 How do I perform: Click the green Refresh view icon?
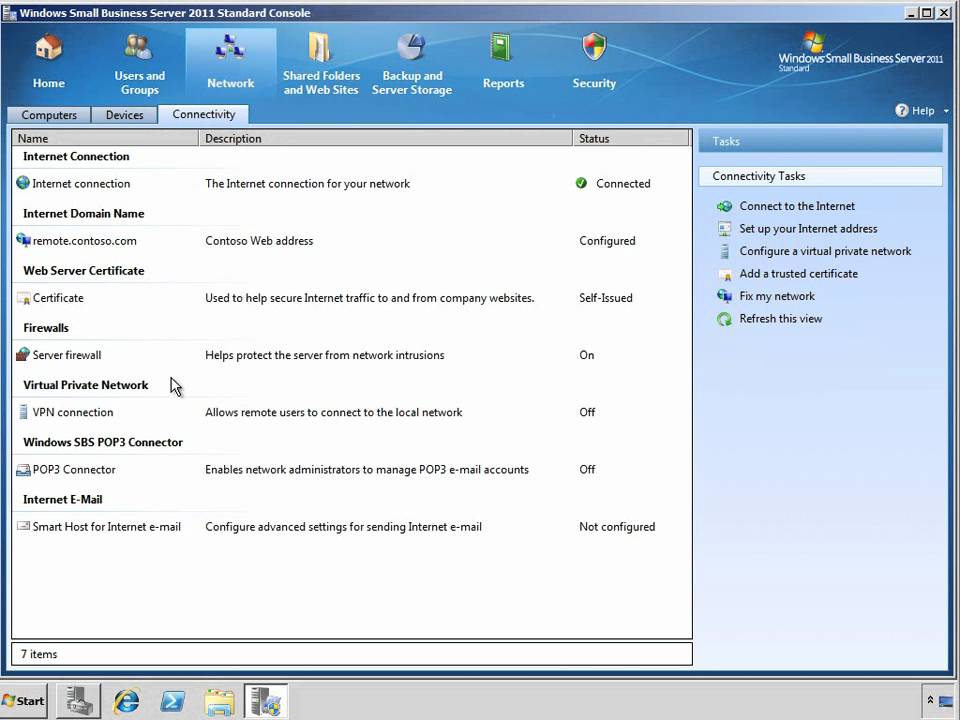coord(724,319)
